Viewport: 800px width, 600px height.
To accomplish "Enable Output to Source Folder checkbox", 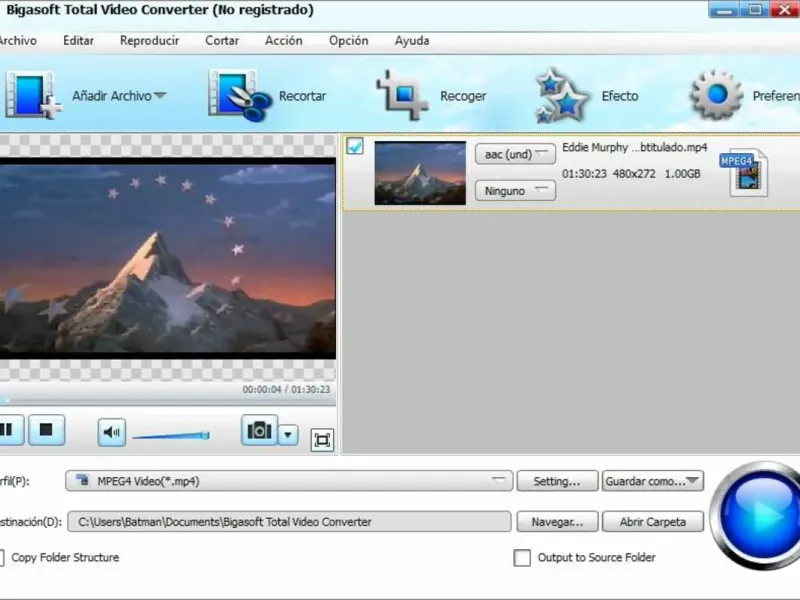I will click(x=522, y=558).
